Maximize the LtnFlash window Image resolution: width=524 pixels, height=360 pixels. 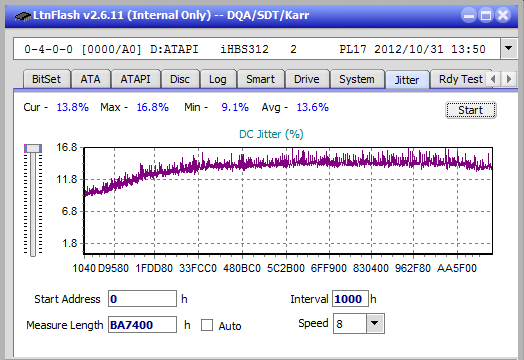486,15
